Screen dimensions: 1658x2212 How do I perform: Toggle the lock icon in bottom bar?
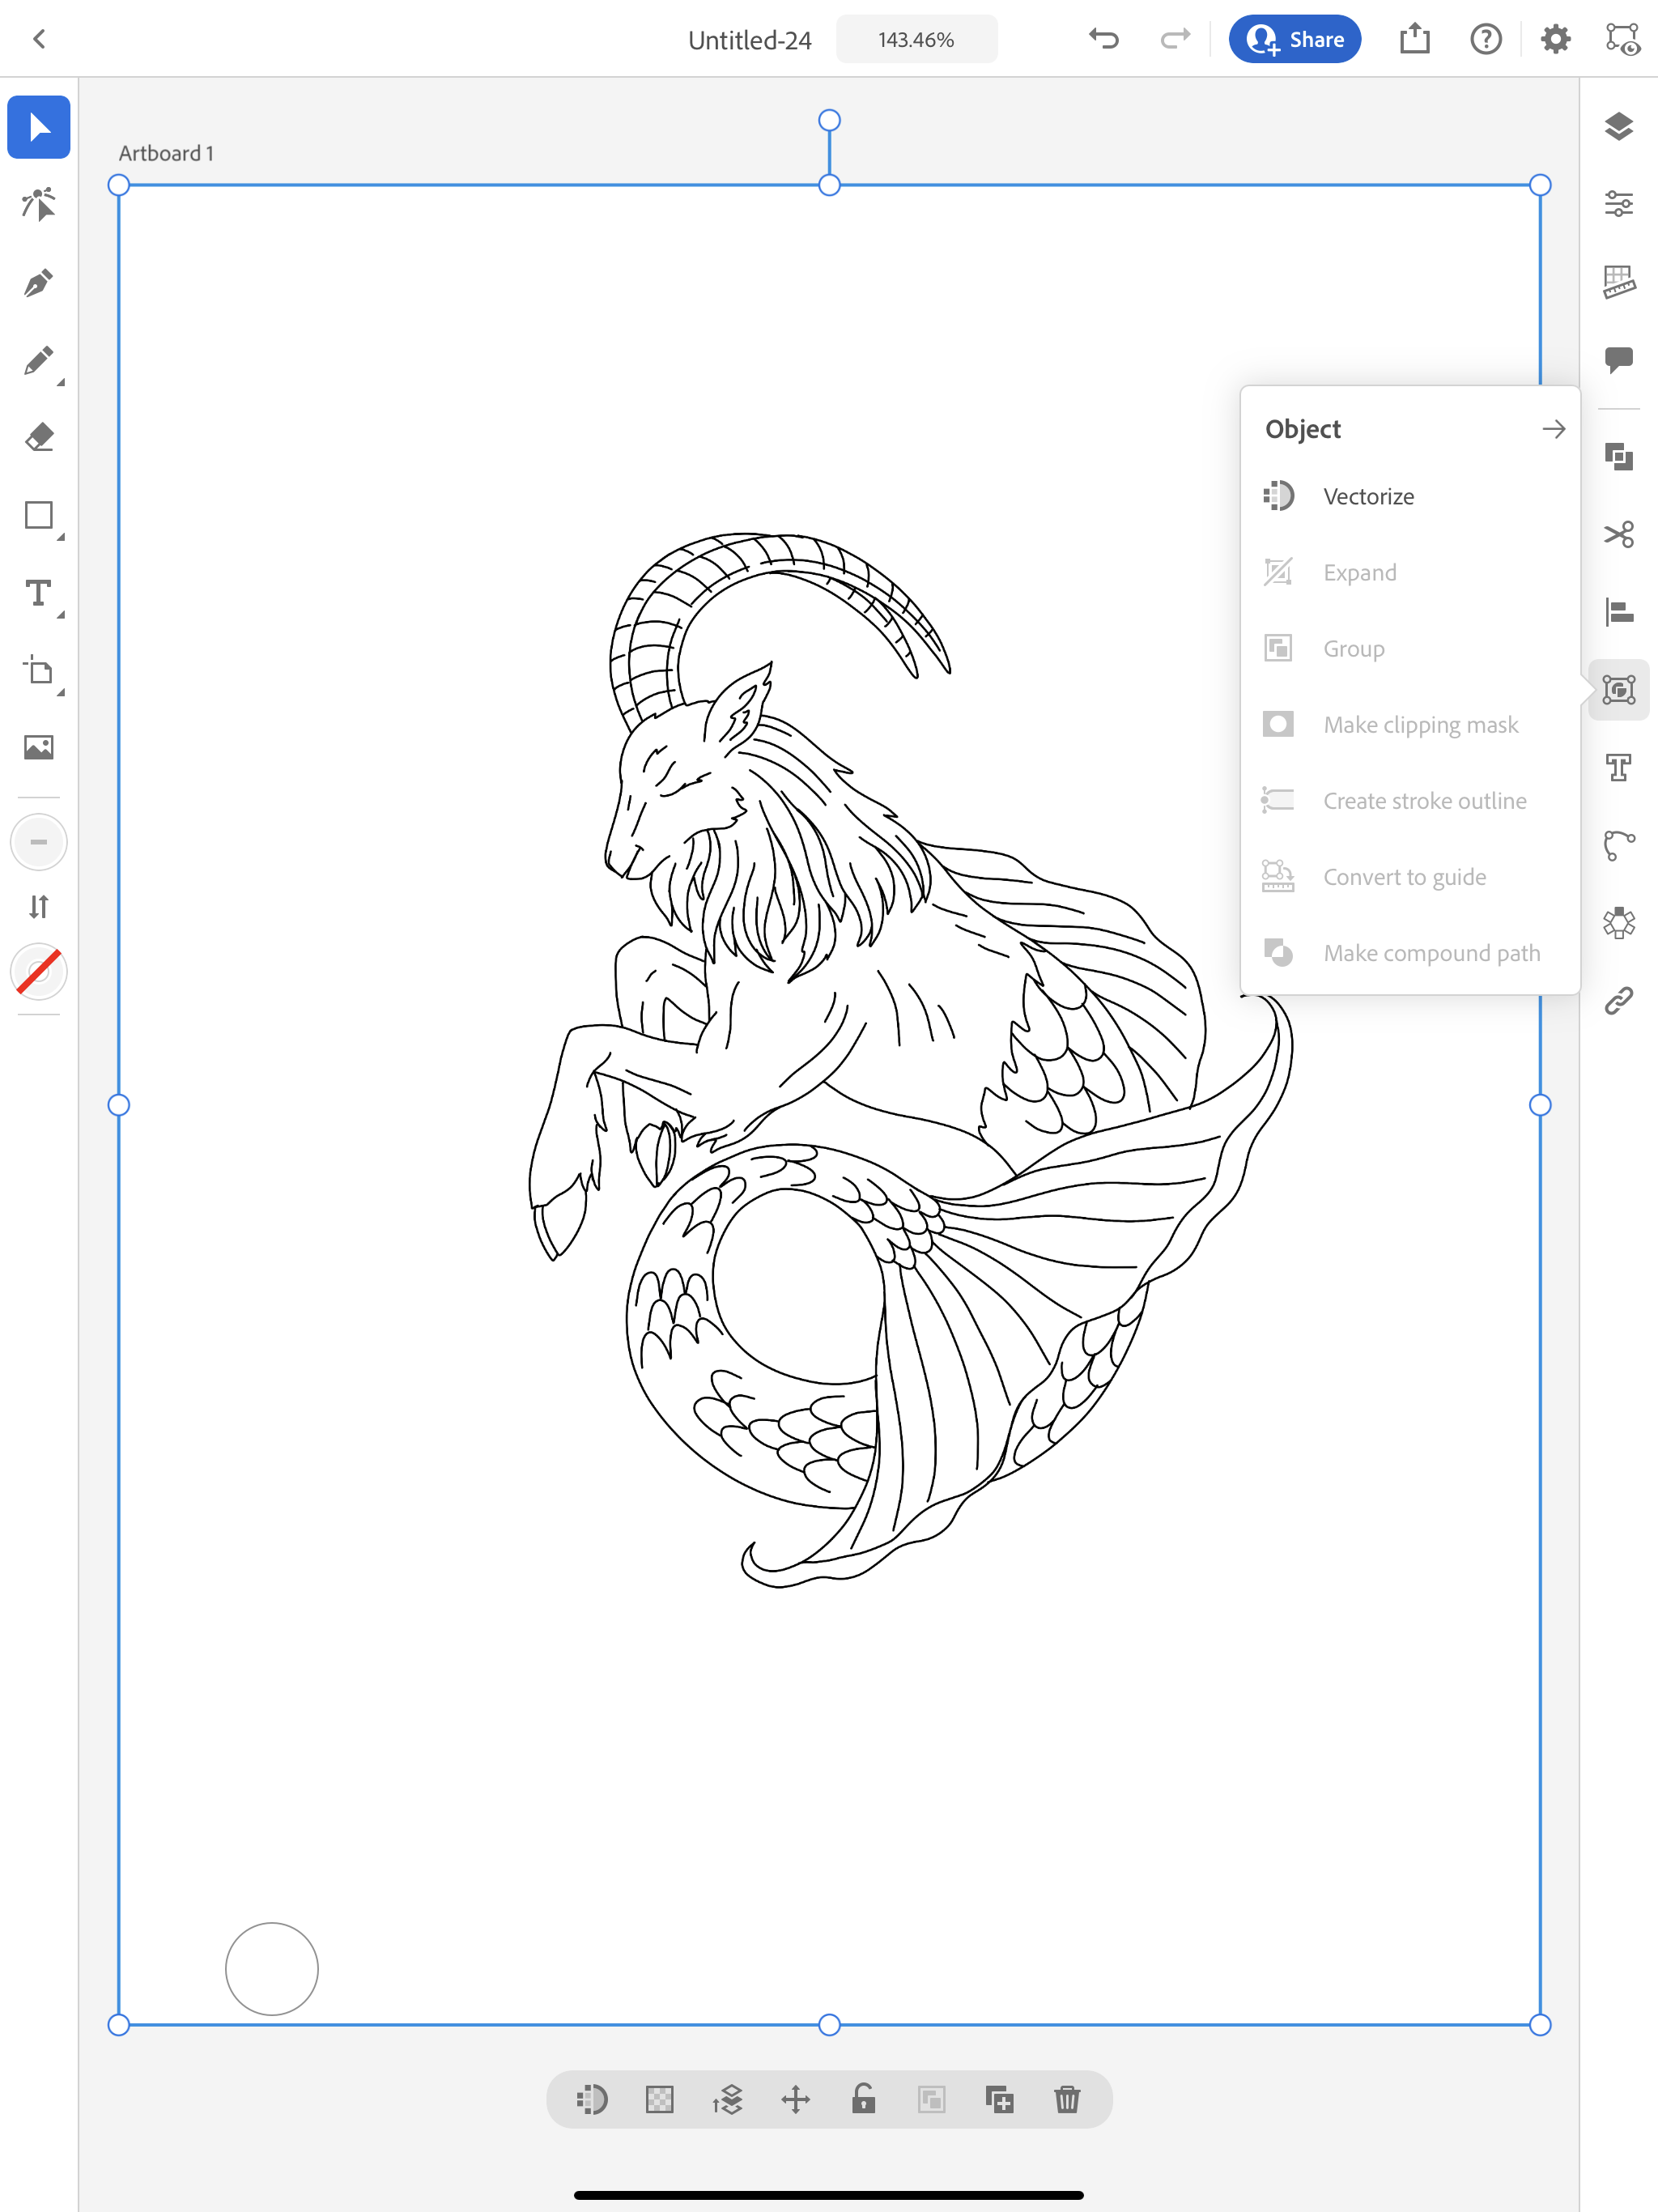863,2099
